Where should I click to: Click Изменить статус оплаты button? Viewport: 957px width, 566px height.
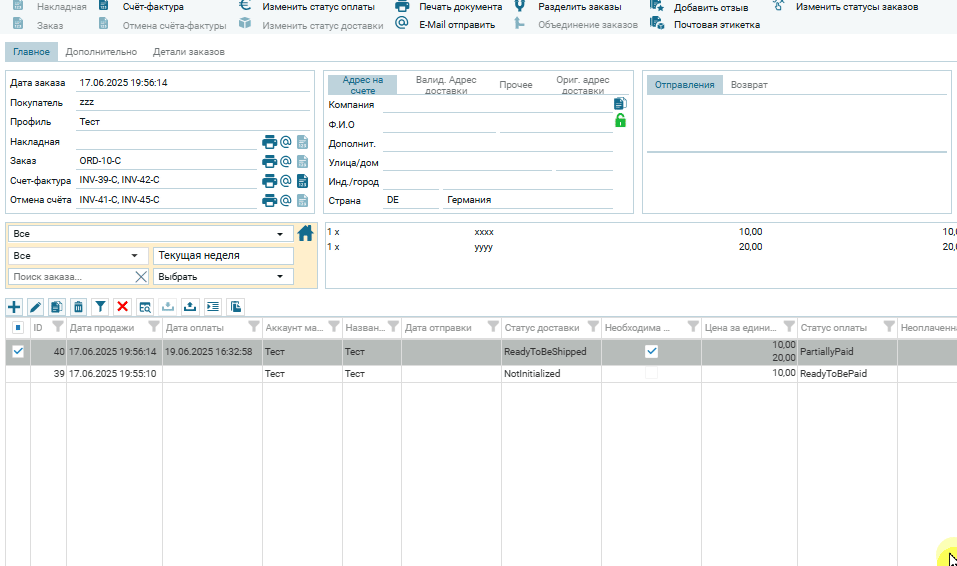pos(308,7)
